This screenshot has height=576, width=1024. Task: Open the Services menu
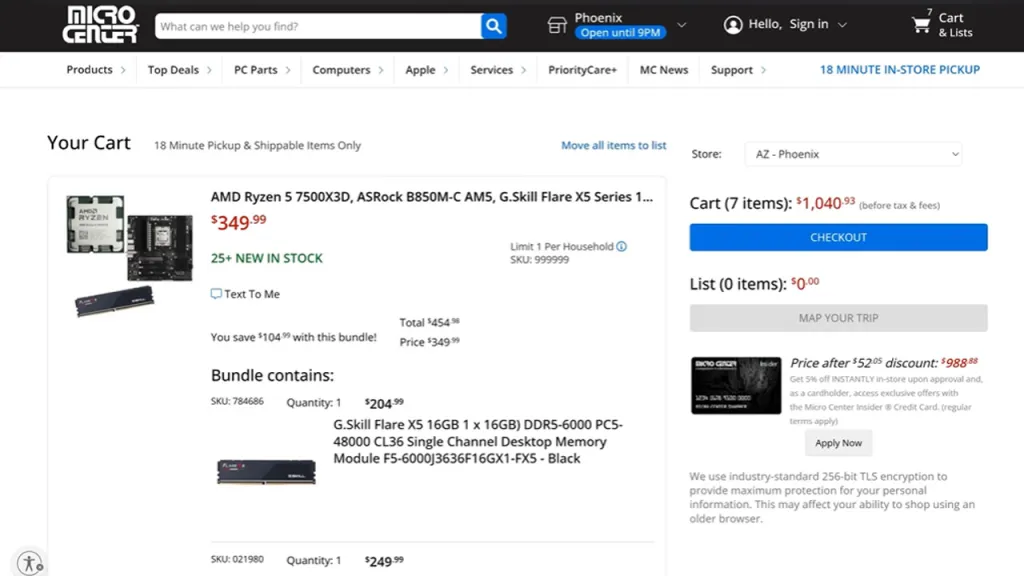[492, 69]
